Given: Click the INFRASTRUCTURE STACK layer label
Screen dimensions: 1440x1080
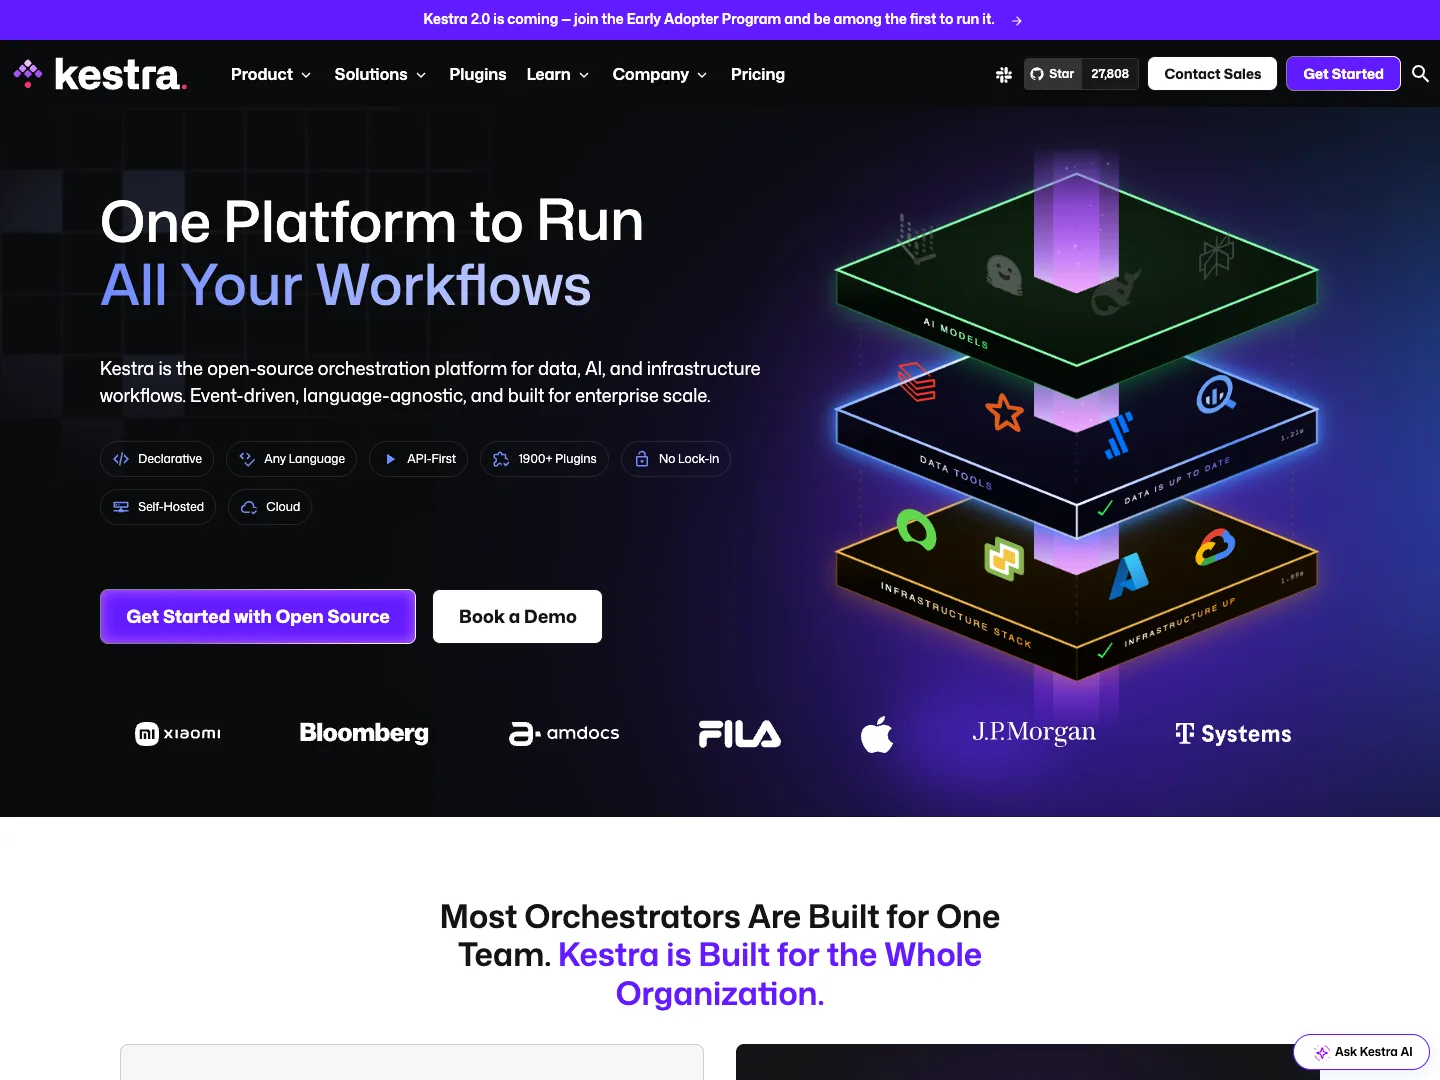Looking at the screenshot, I should [x=955, y=614].
